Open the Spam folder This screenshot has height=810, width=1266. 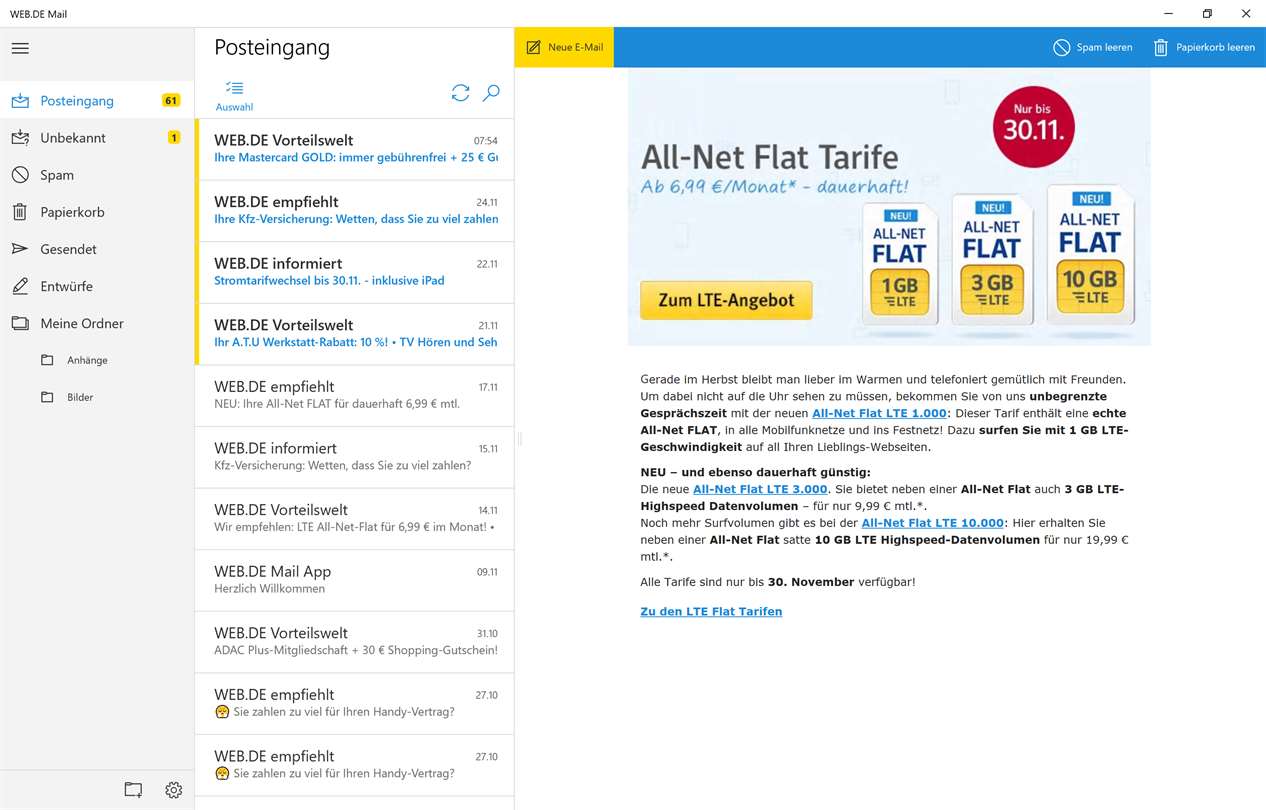click(x=57, y=175)
